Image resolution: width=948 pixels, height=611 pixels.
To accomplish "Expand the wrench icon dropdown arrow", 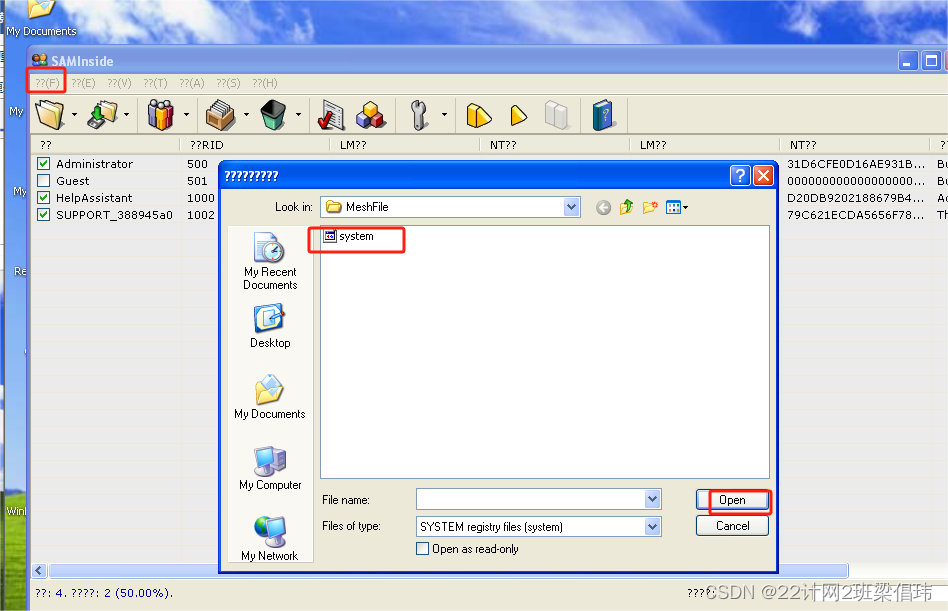I will click(x=444, y=114).
